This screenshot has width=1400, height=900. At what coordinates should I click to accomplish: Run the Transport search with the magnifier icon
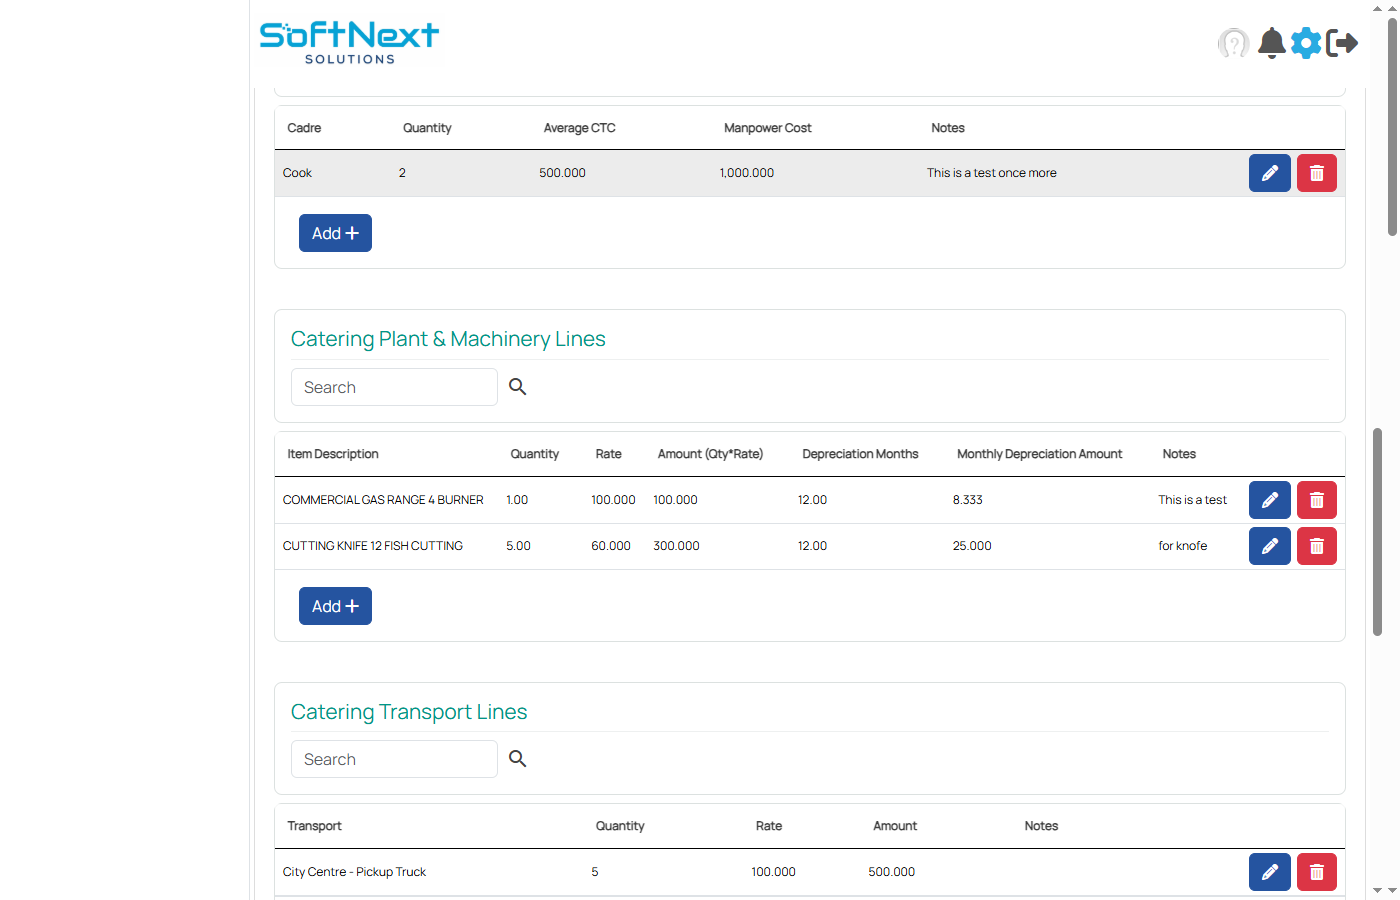pos(517,758)
